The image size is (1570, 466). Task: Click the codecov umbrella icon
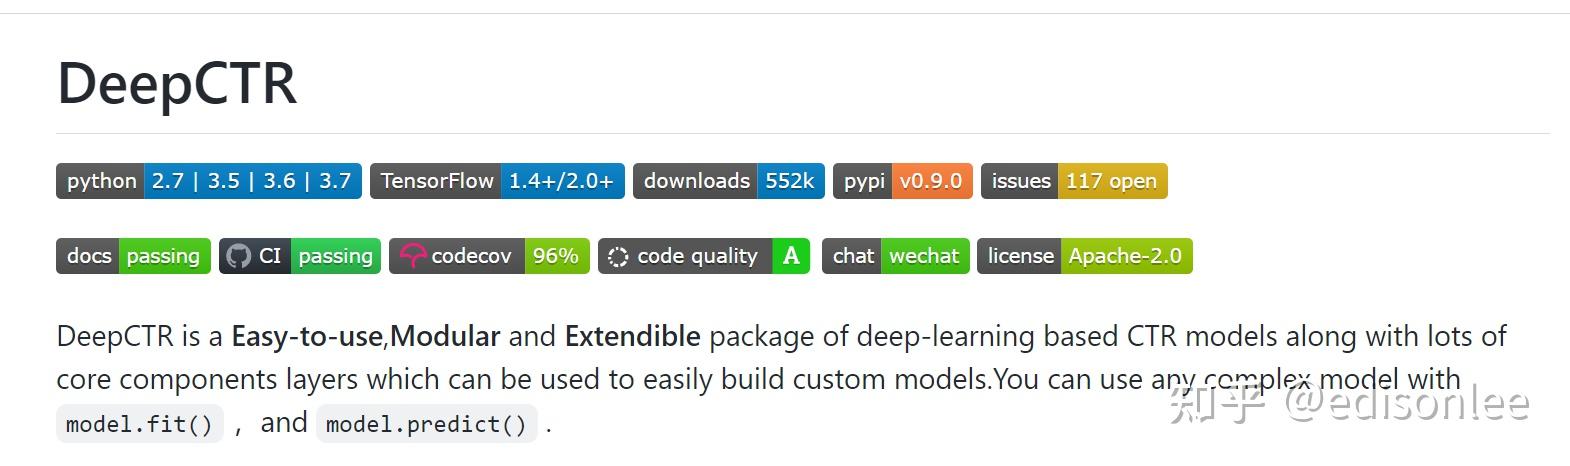(x=412, y=256)
